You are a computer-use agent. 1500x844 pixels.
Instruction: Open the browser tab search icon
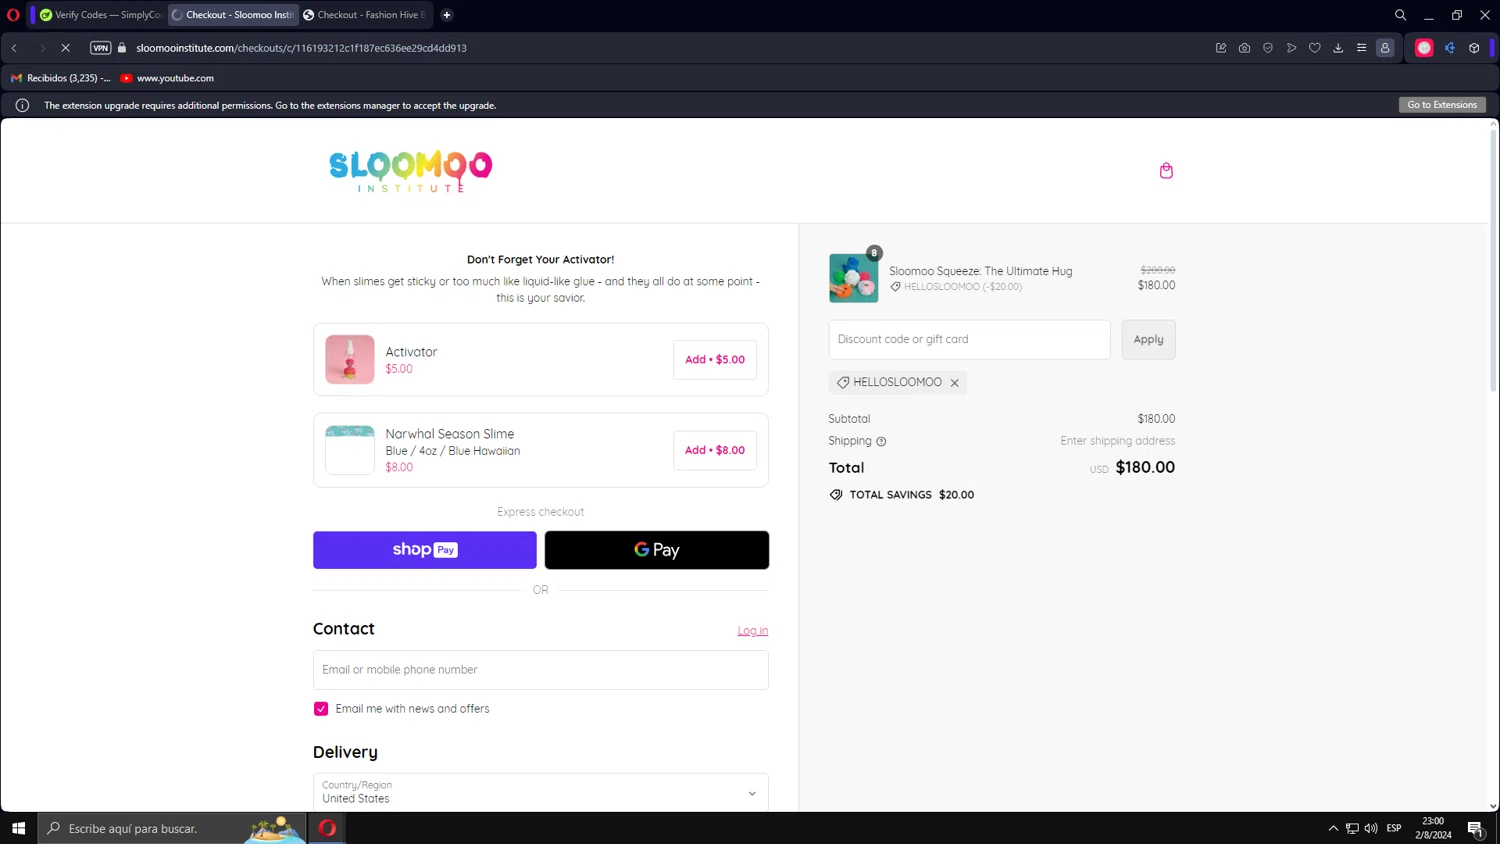(x=1400, y=15)
